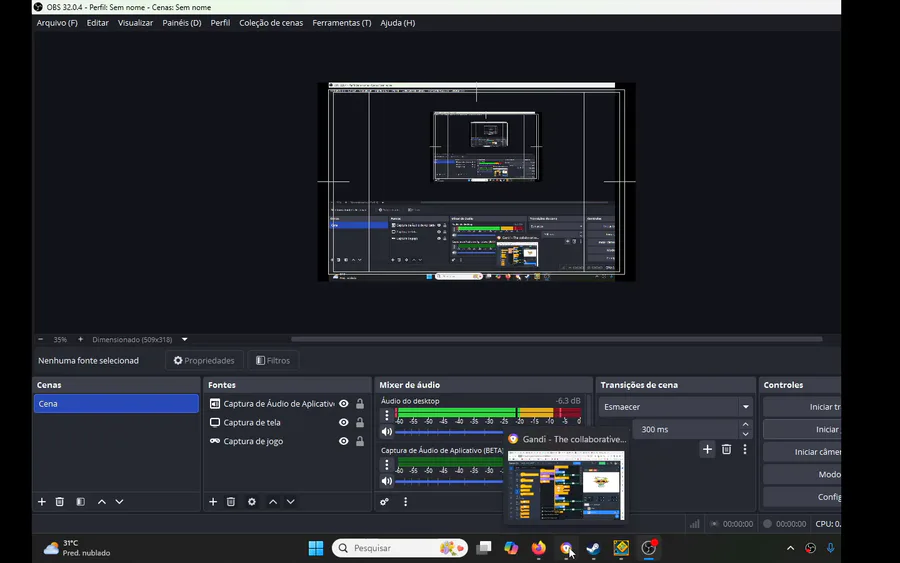Click the Propriedades button
The width and height of the screenshot is (900, 563).
point(204,360)
